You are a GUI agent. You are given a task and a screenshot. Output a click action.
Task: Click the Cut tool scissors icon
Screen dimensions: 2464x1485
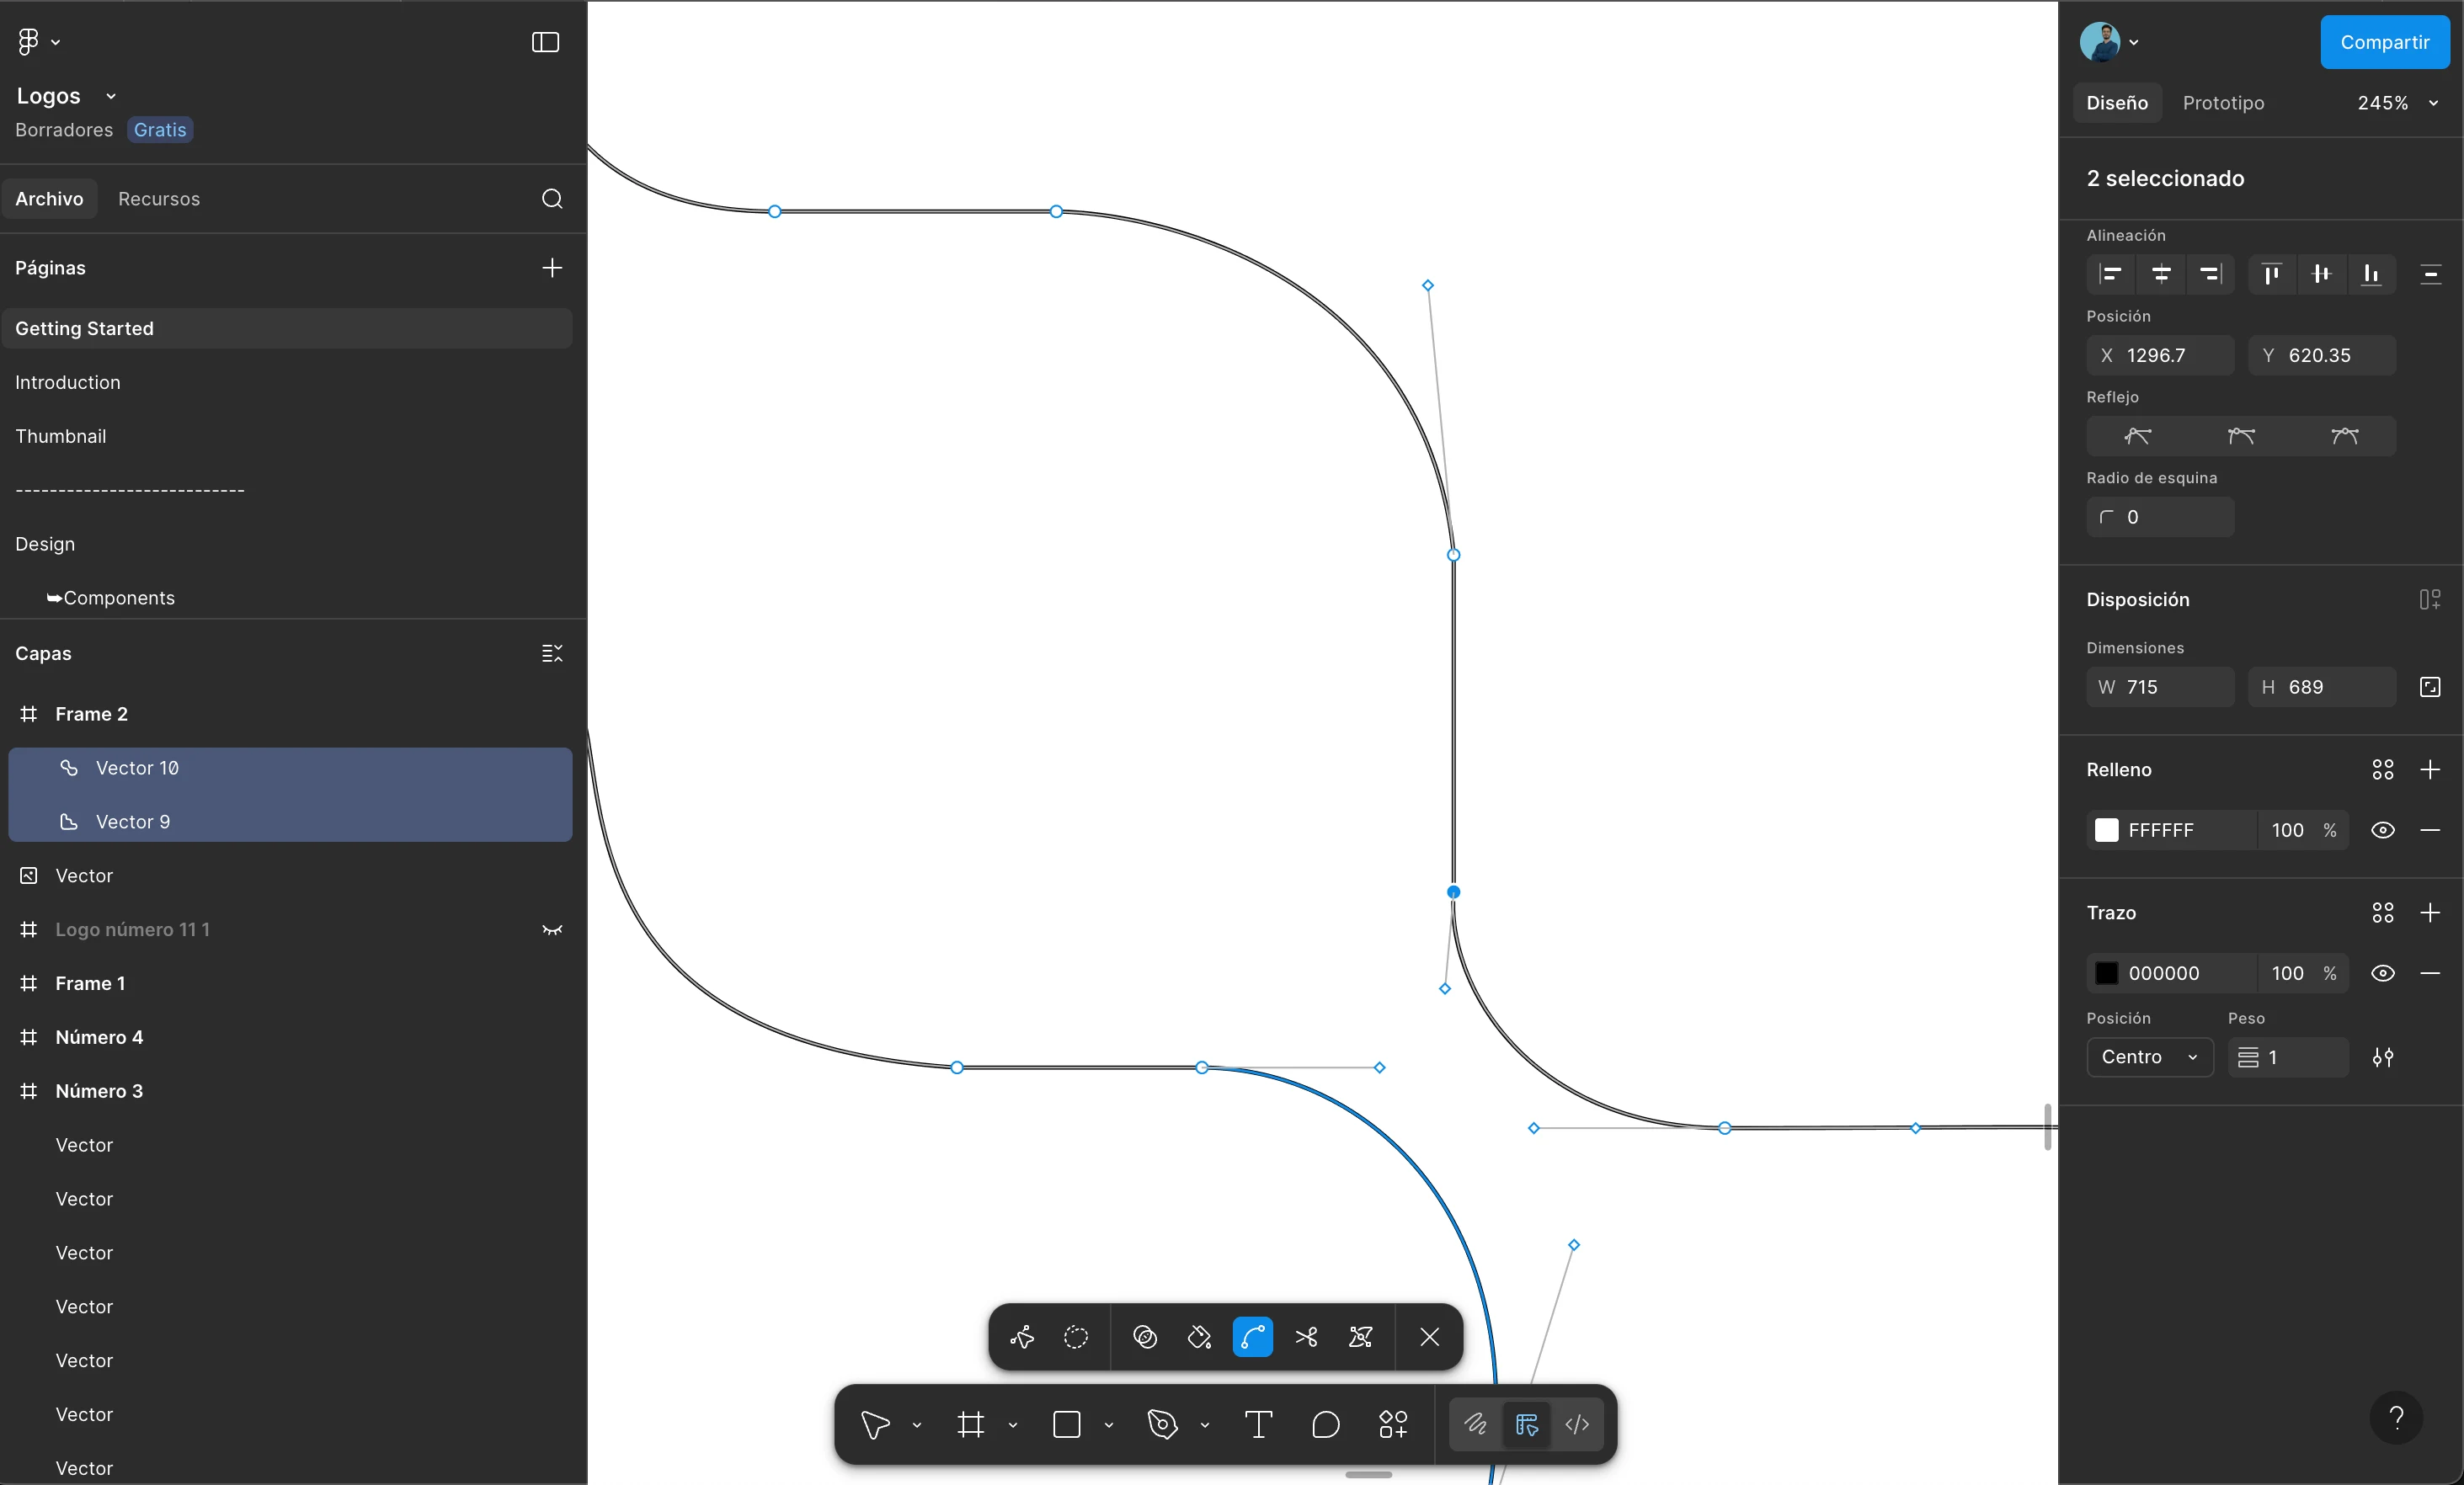pos(1306,1337)
